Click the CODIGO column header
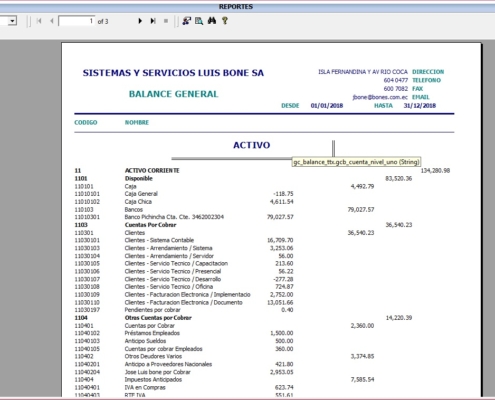The image size is (495, 400). pos(86,122)
